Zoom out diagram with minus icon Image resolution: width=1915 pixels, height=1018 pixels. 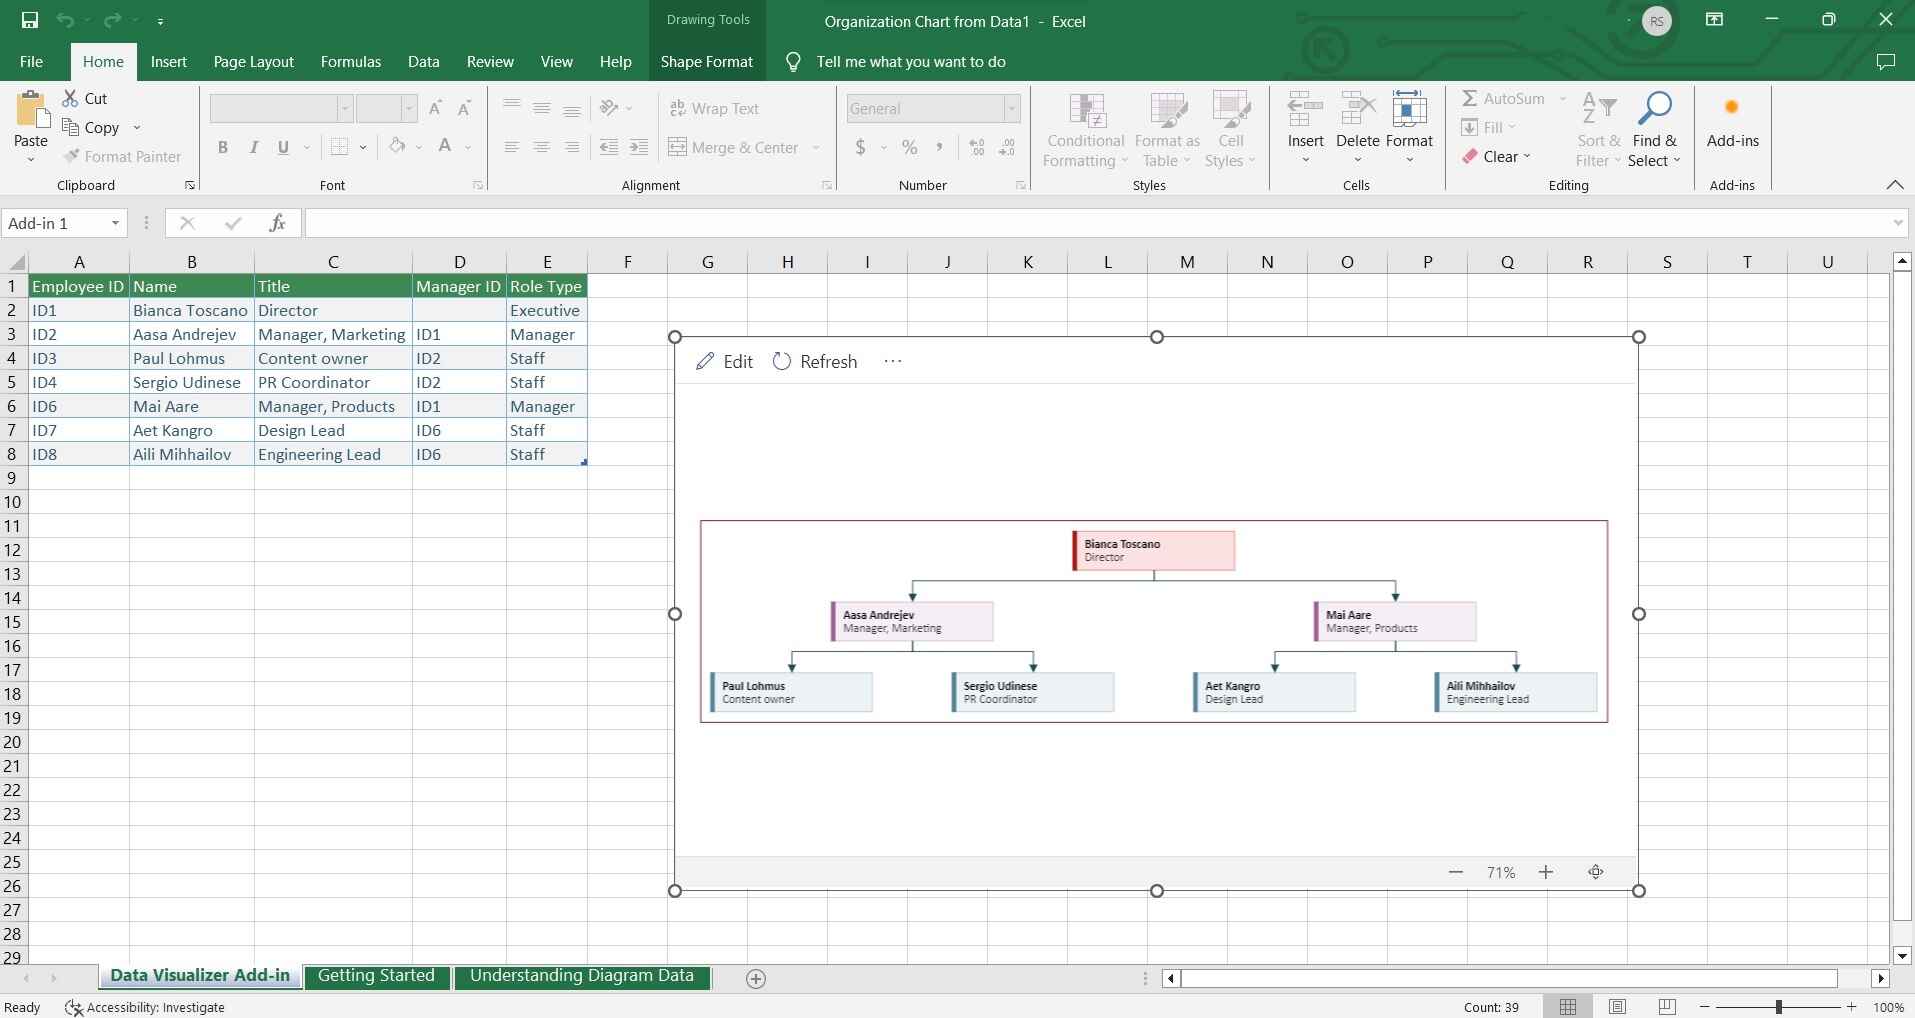(1456, 872)
